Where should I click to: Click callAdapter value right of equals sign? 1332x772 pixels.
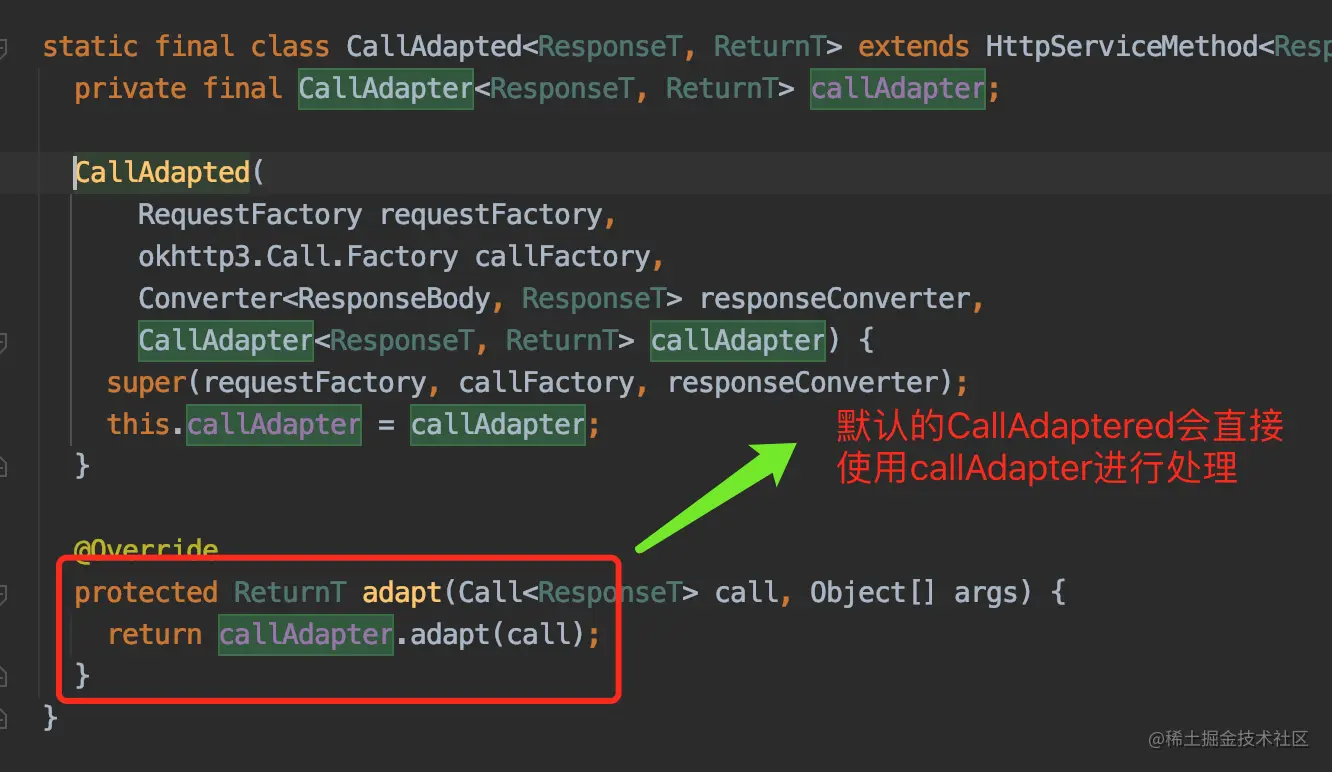[498, 425]
